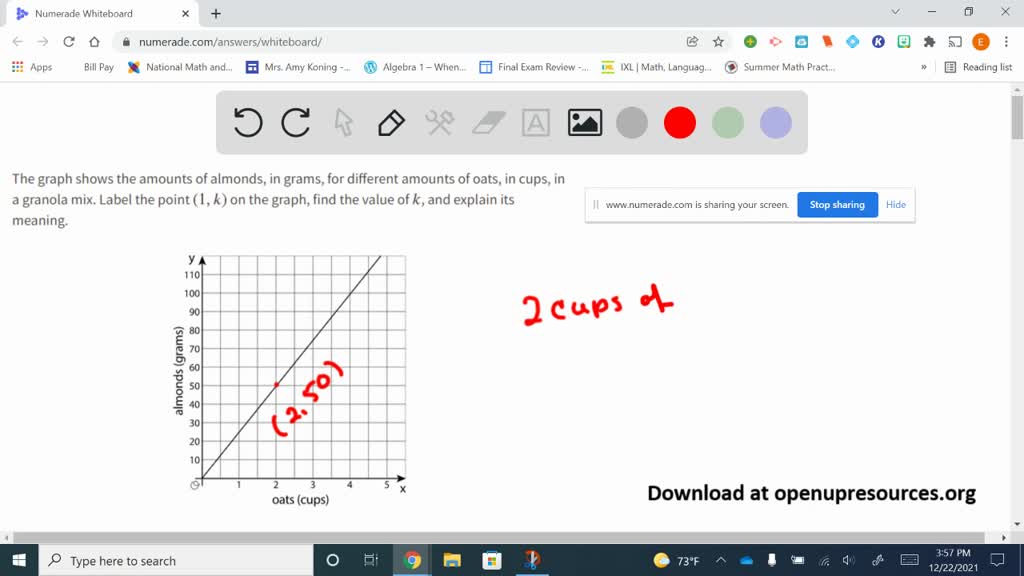1024x576 pixels.
Task: Select the Eraser tool
Action: point(487,122)
